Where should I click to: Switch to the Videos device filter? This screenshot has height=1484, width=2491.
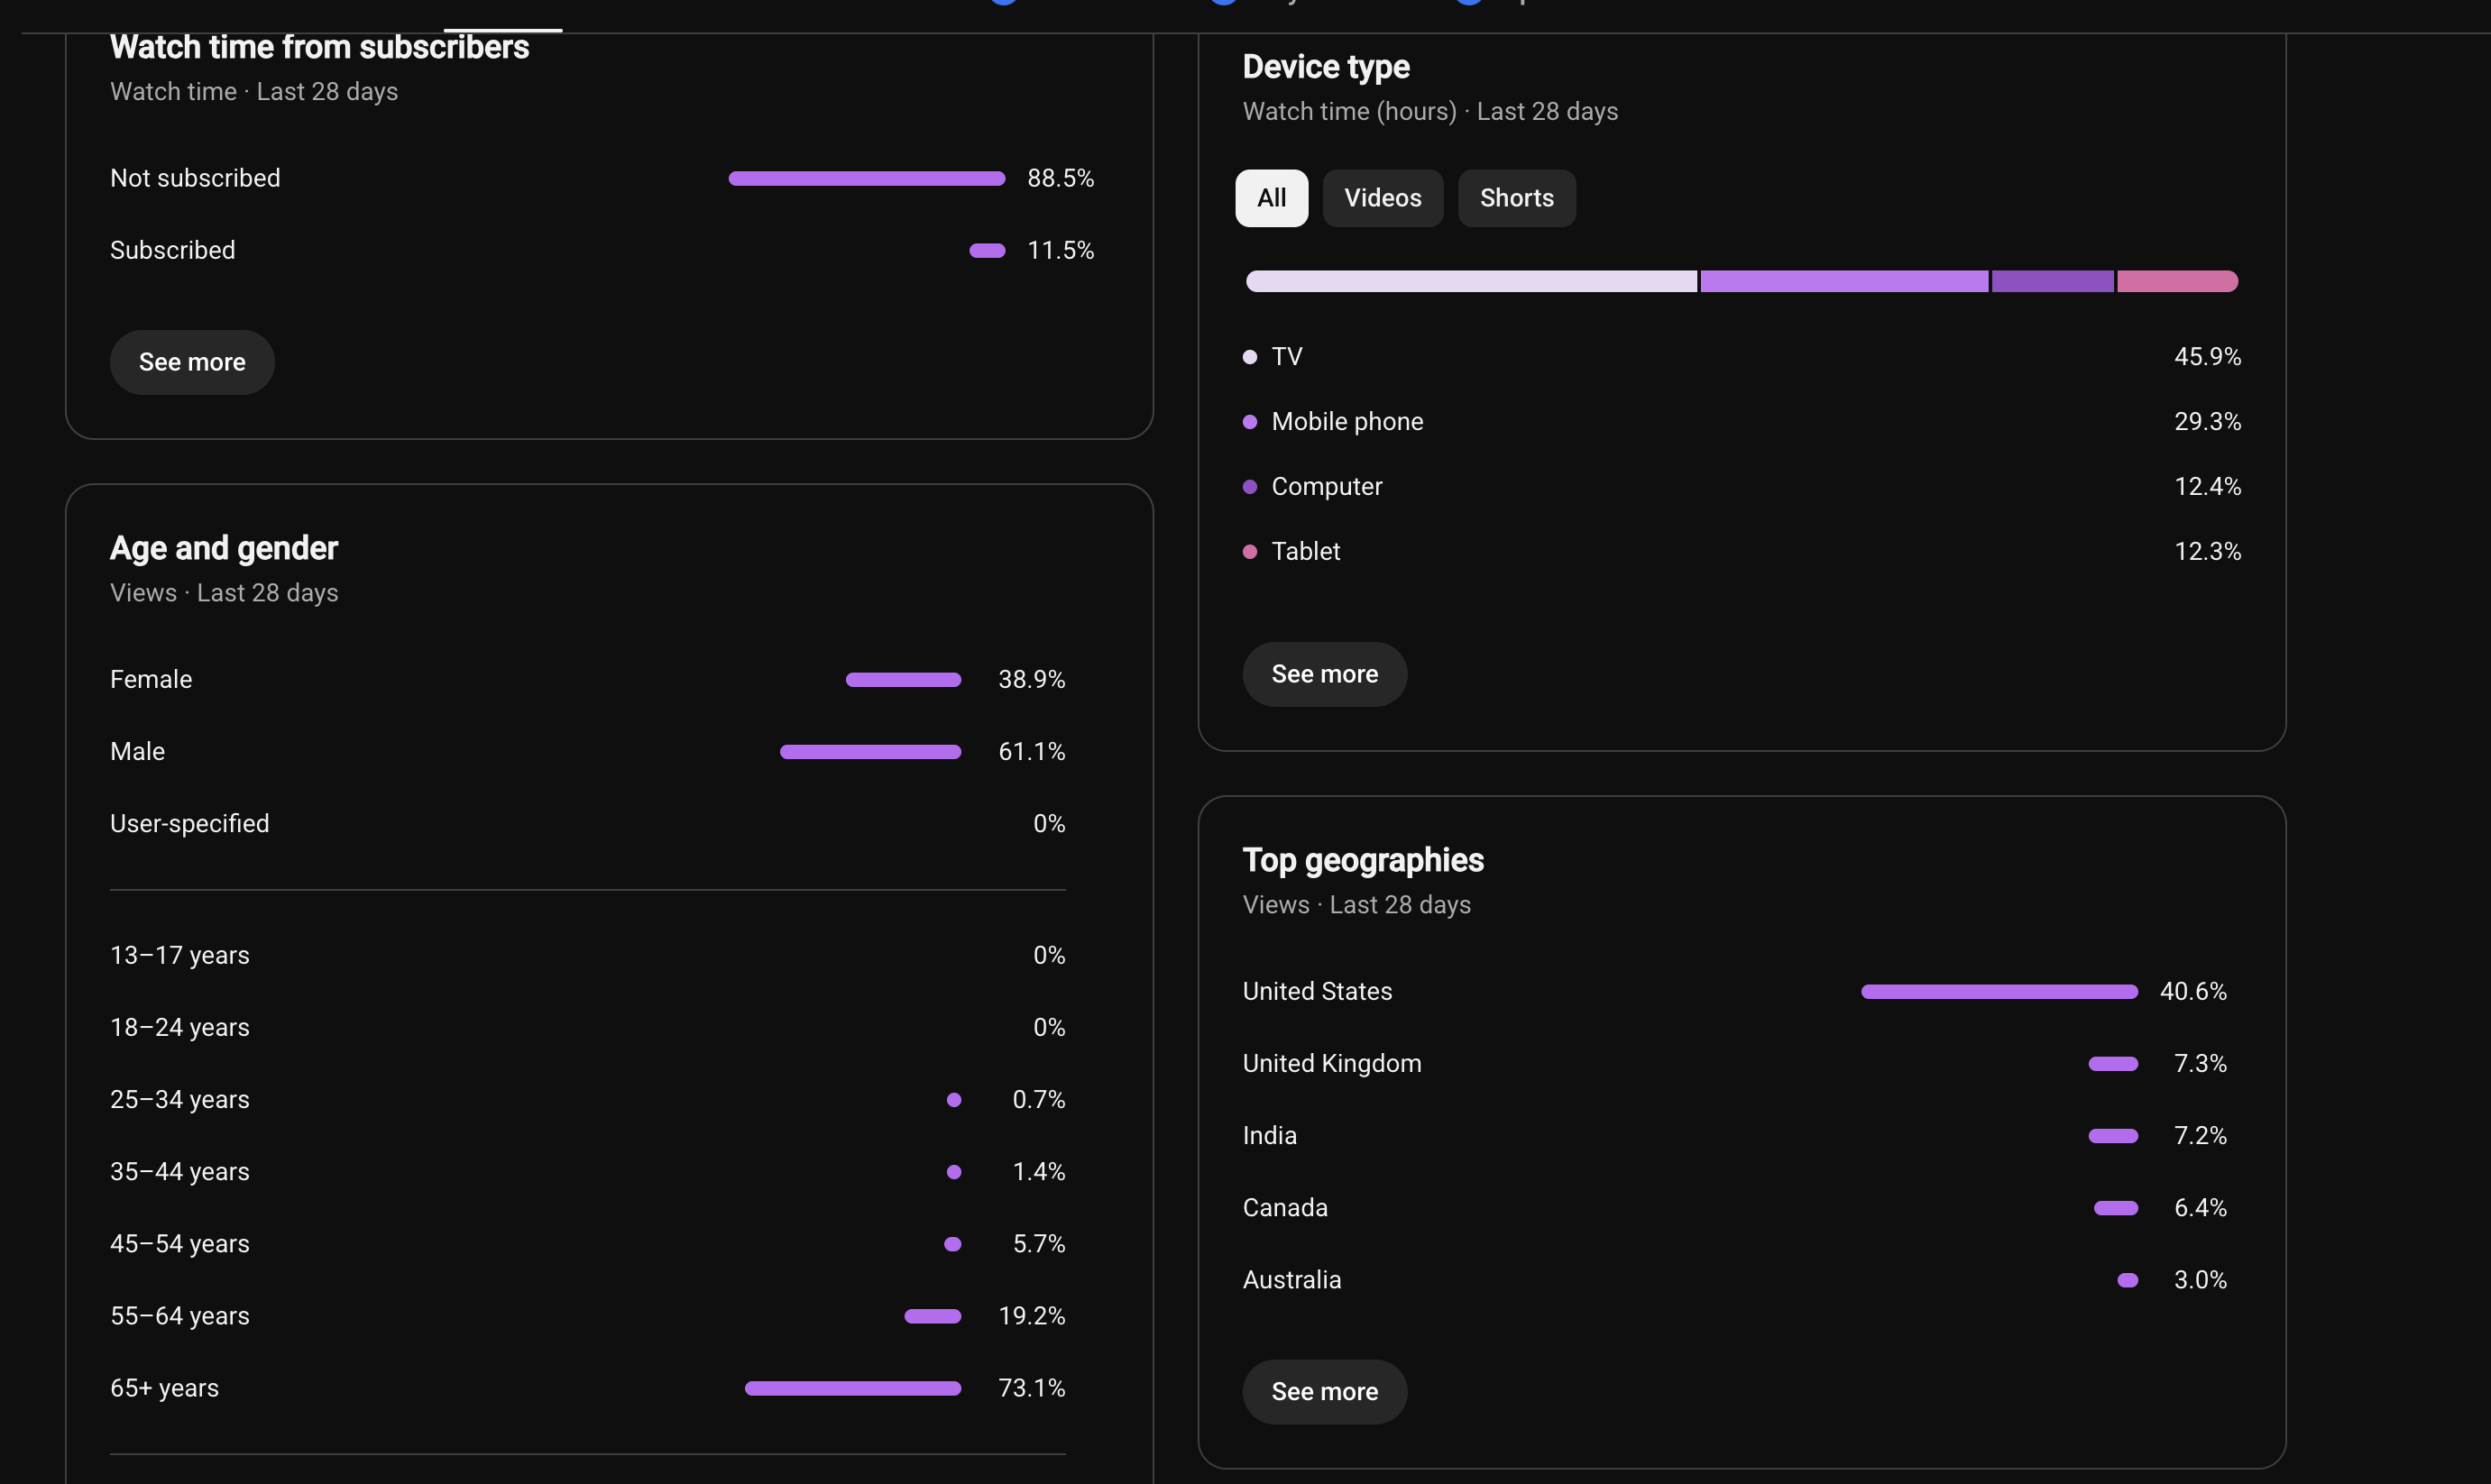pos(1382,198)
